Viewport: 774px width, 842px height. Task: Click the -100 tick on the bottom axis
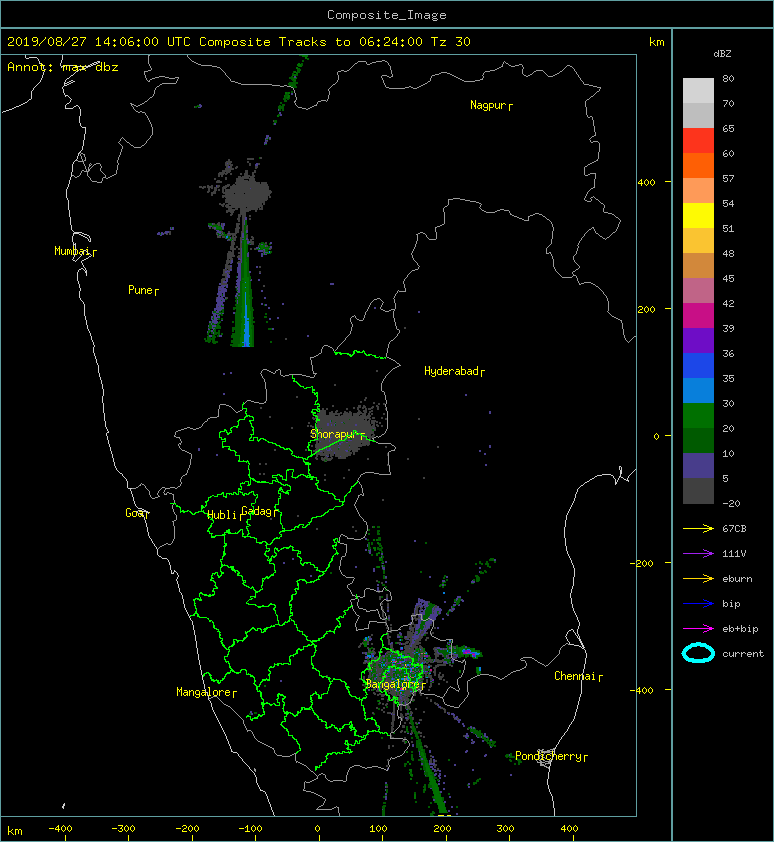[250, 829]
